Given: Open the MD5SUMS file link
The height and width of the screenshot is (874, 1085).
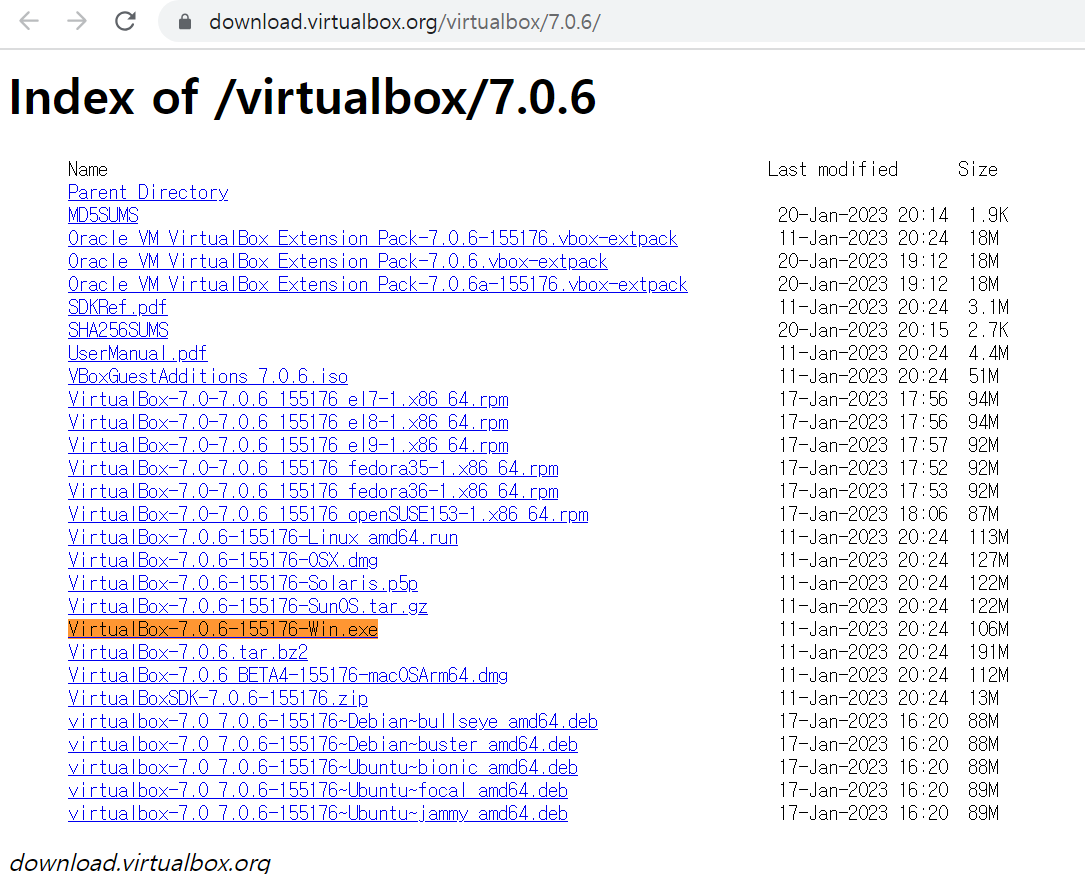Looking at the screenshot, I should pyautogui.click(x=103, y=215).
